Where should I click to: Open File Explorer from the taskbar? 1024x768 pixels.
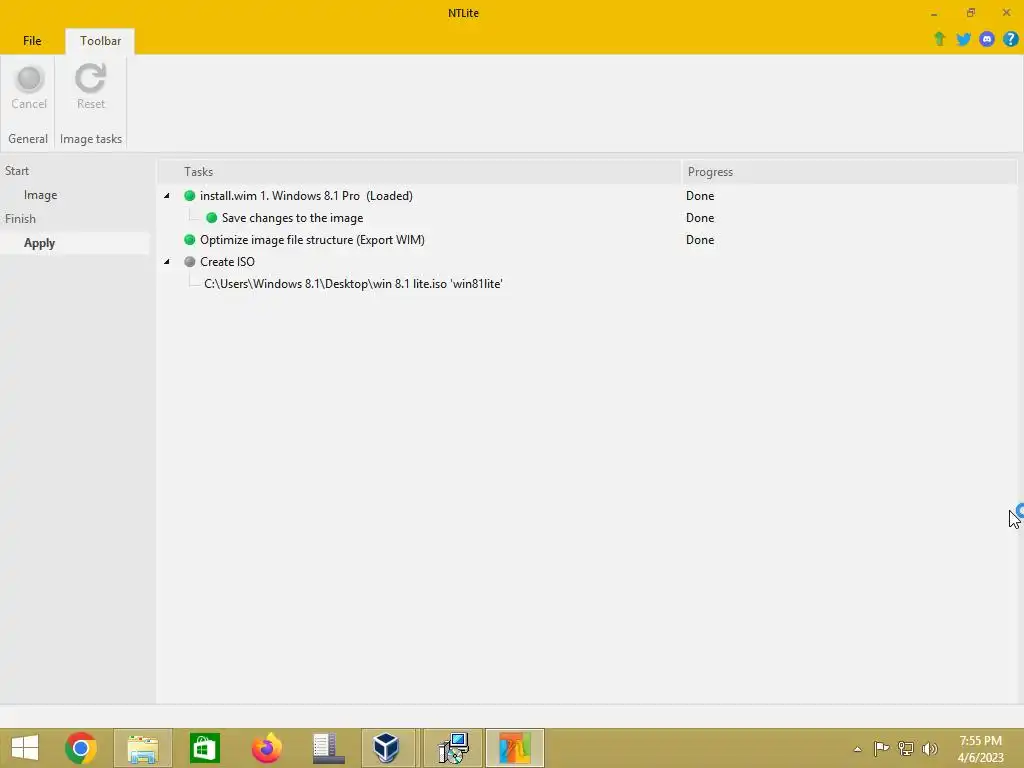pos(143,748)
